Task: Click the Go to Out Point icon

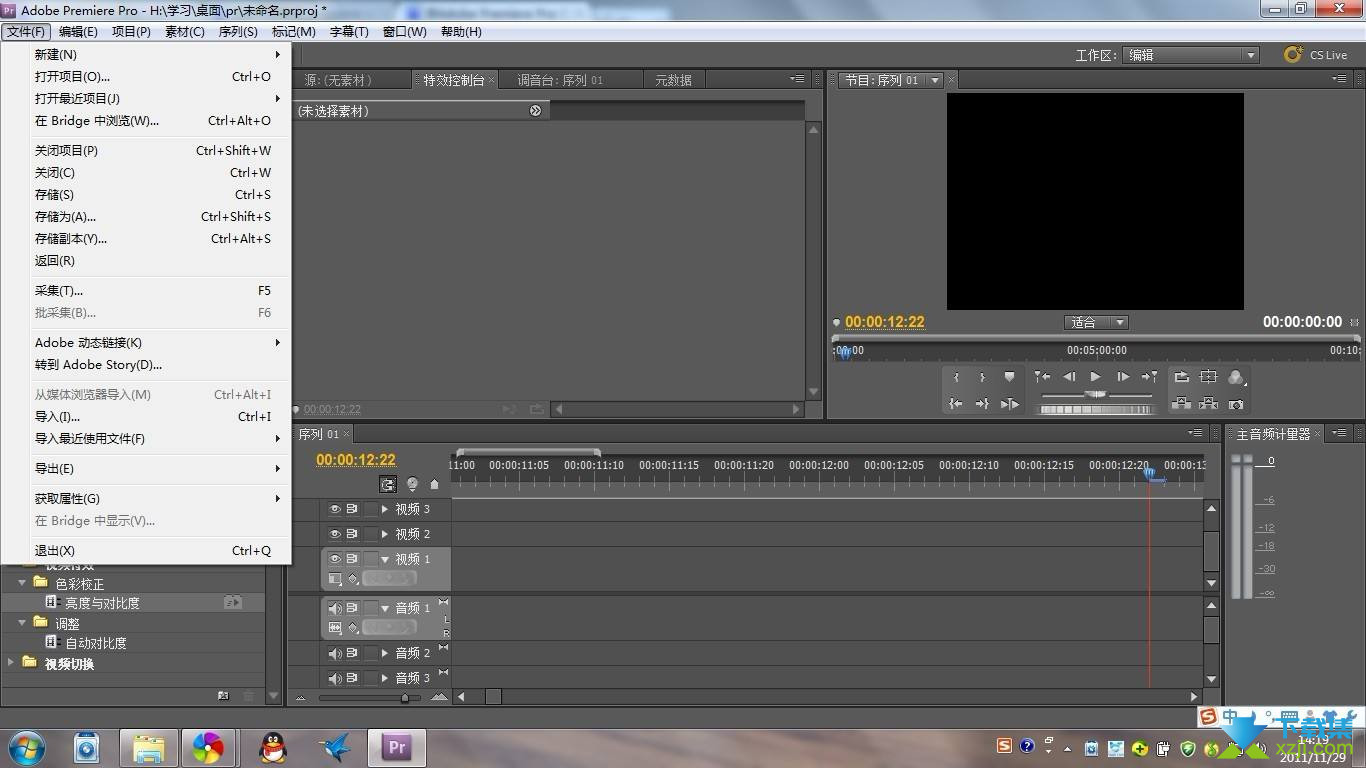Action: pyautogui.click(x=982, y=404)
